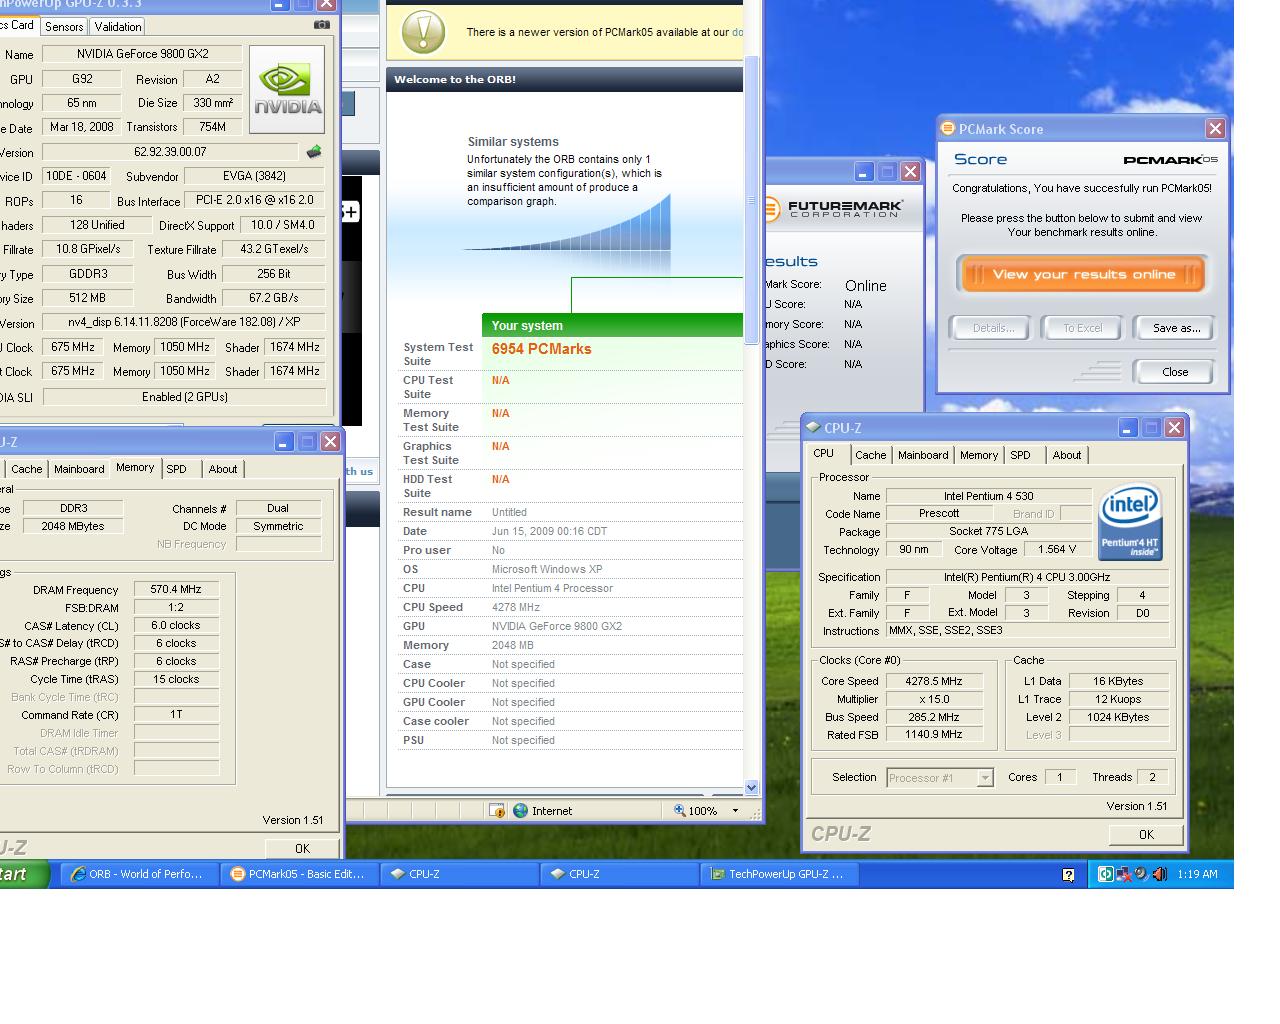This screenshot has width=1280, height=1024.
Task: Click the ORB page vertical scrollbar thumb
Action: pyautogui.click(x=752, y=200)
